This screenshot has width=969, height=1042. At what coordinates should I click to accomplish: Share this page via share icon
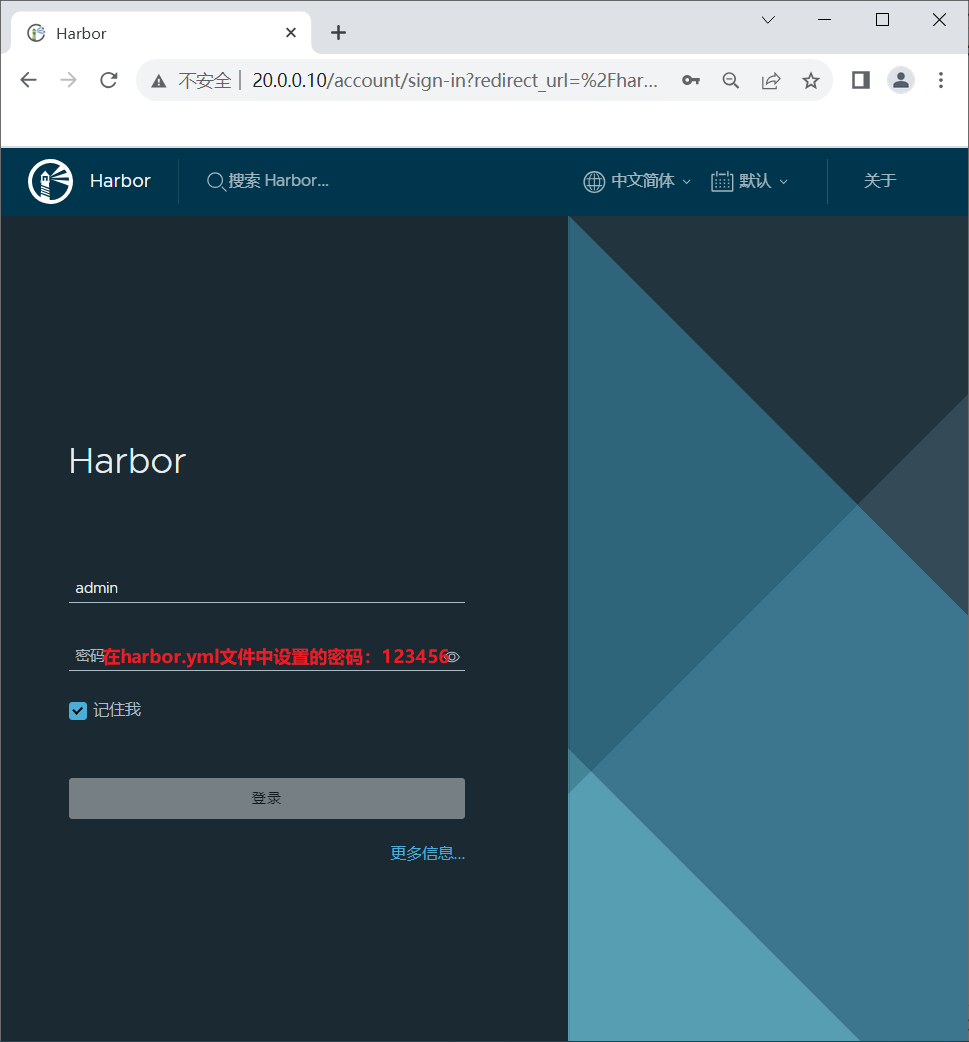point(771,80)
